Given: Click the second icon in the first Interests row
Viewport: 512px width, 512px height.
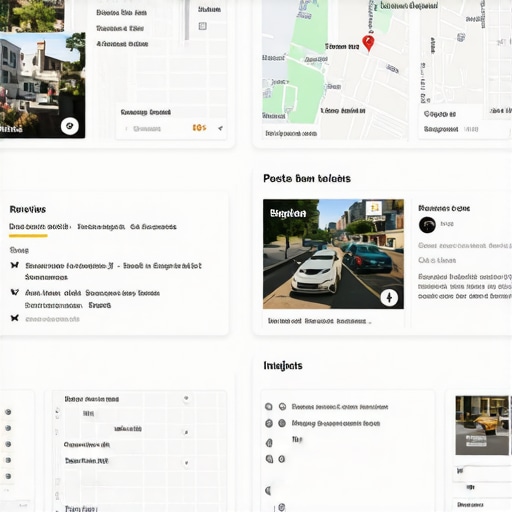Looking at the screenshot, I should click(282, 407).
